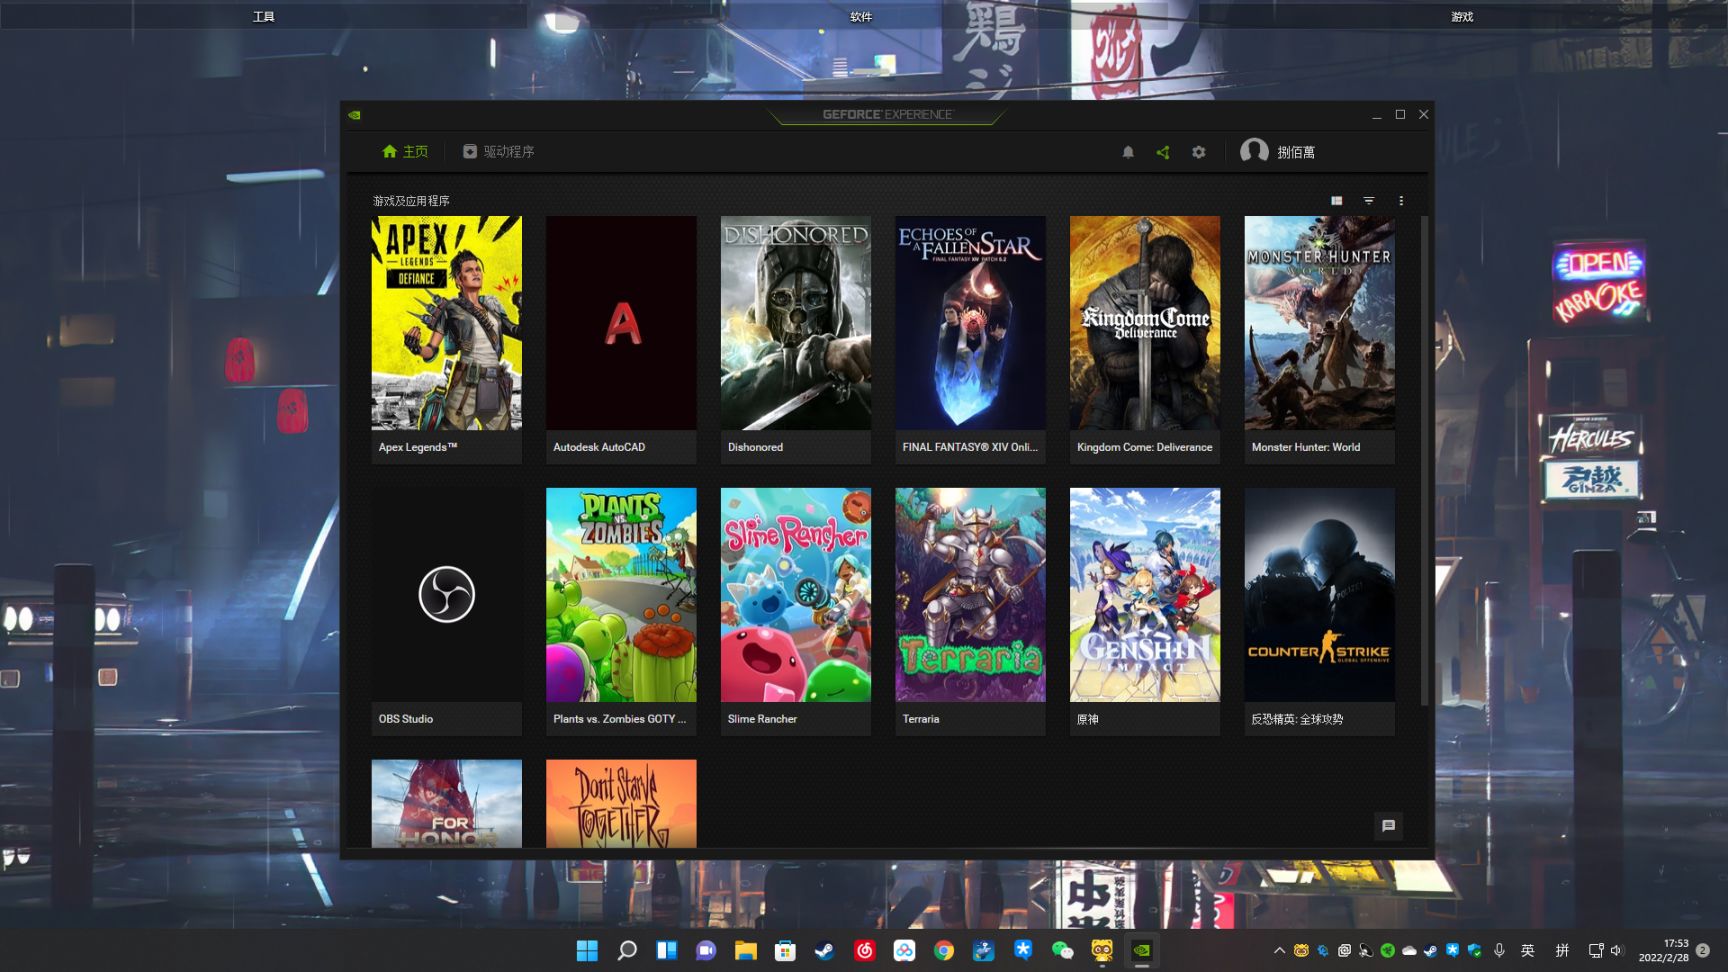Image resolution: width=1728 pixels, height=972 pixels.
Task: Expand the hidden system tray icons chevron
Action: 1279,950
